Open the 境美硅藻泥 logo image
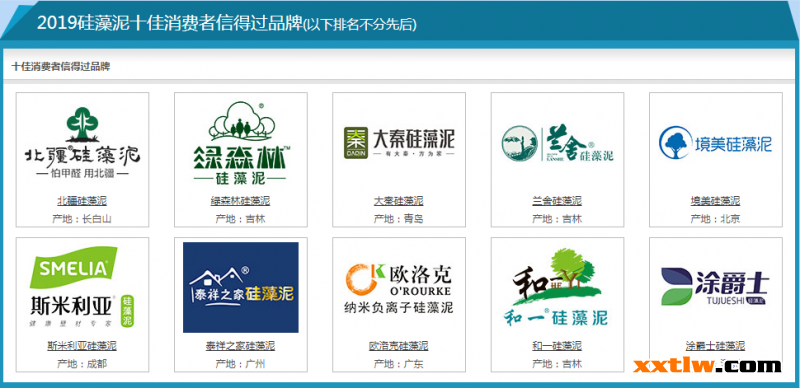Image resolution: width=800 pixels, height=388 pixels. click(x=715, y=143)
